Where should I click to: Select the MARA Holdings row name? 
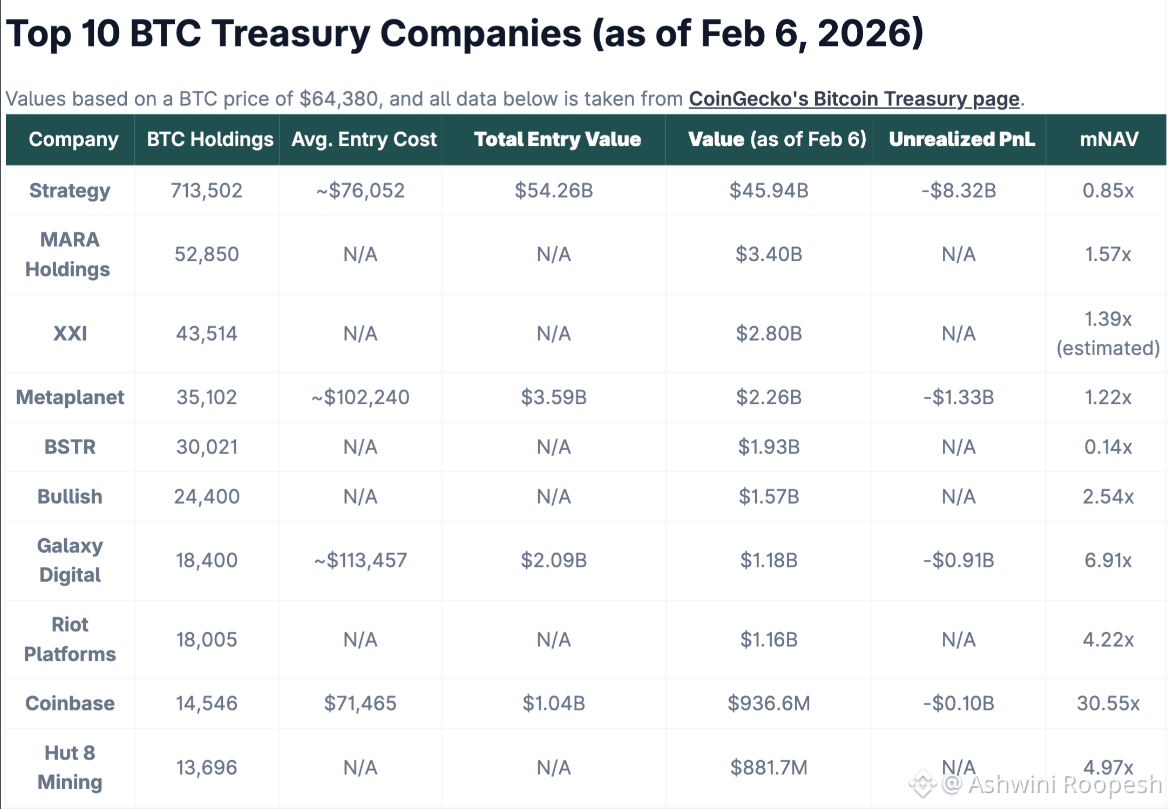click(69, 254)
